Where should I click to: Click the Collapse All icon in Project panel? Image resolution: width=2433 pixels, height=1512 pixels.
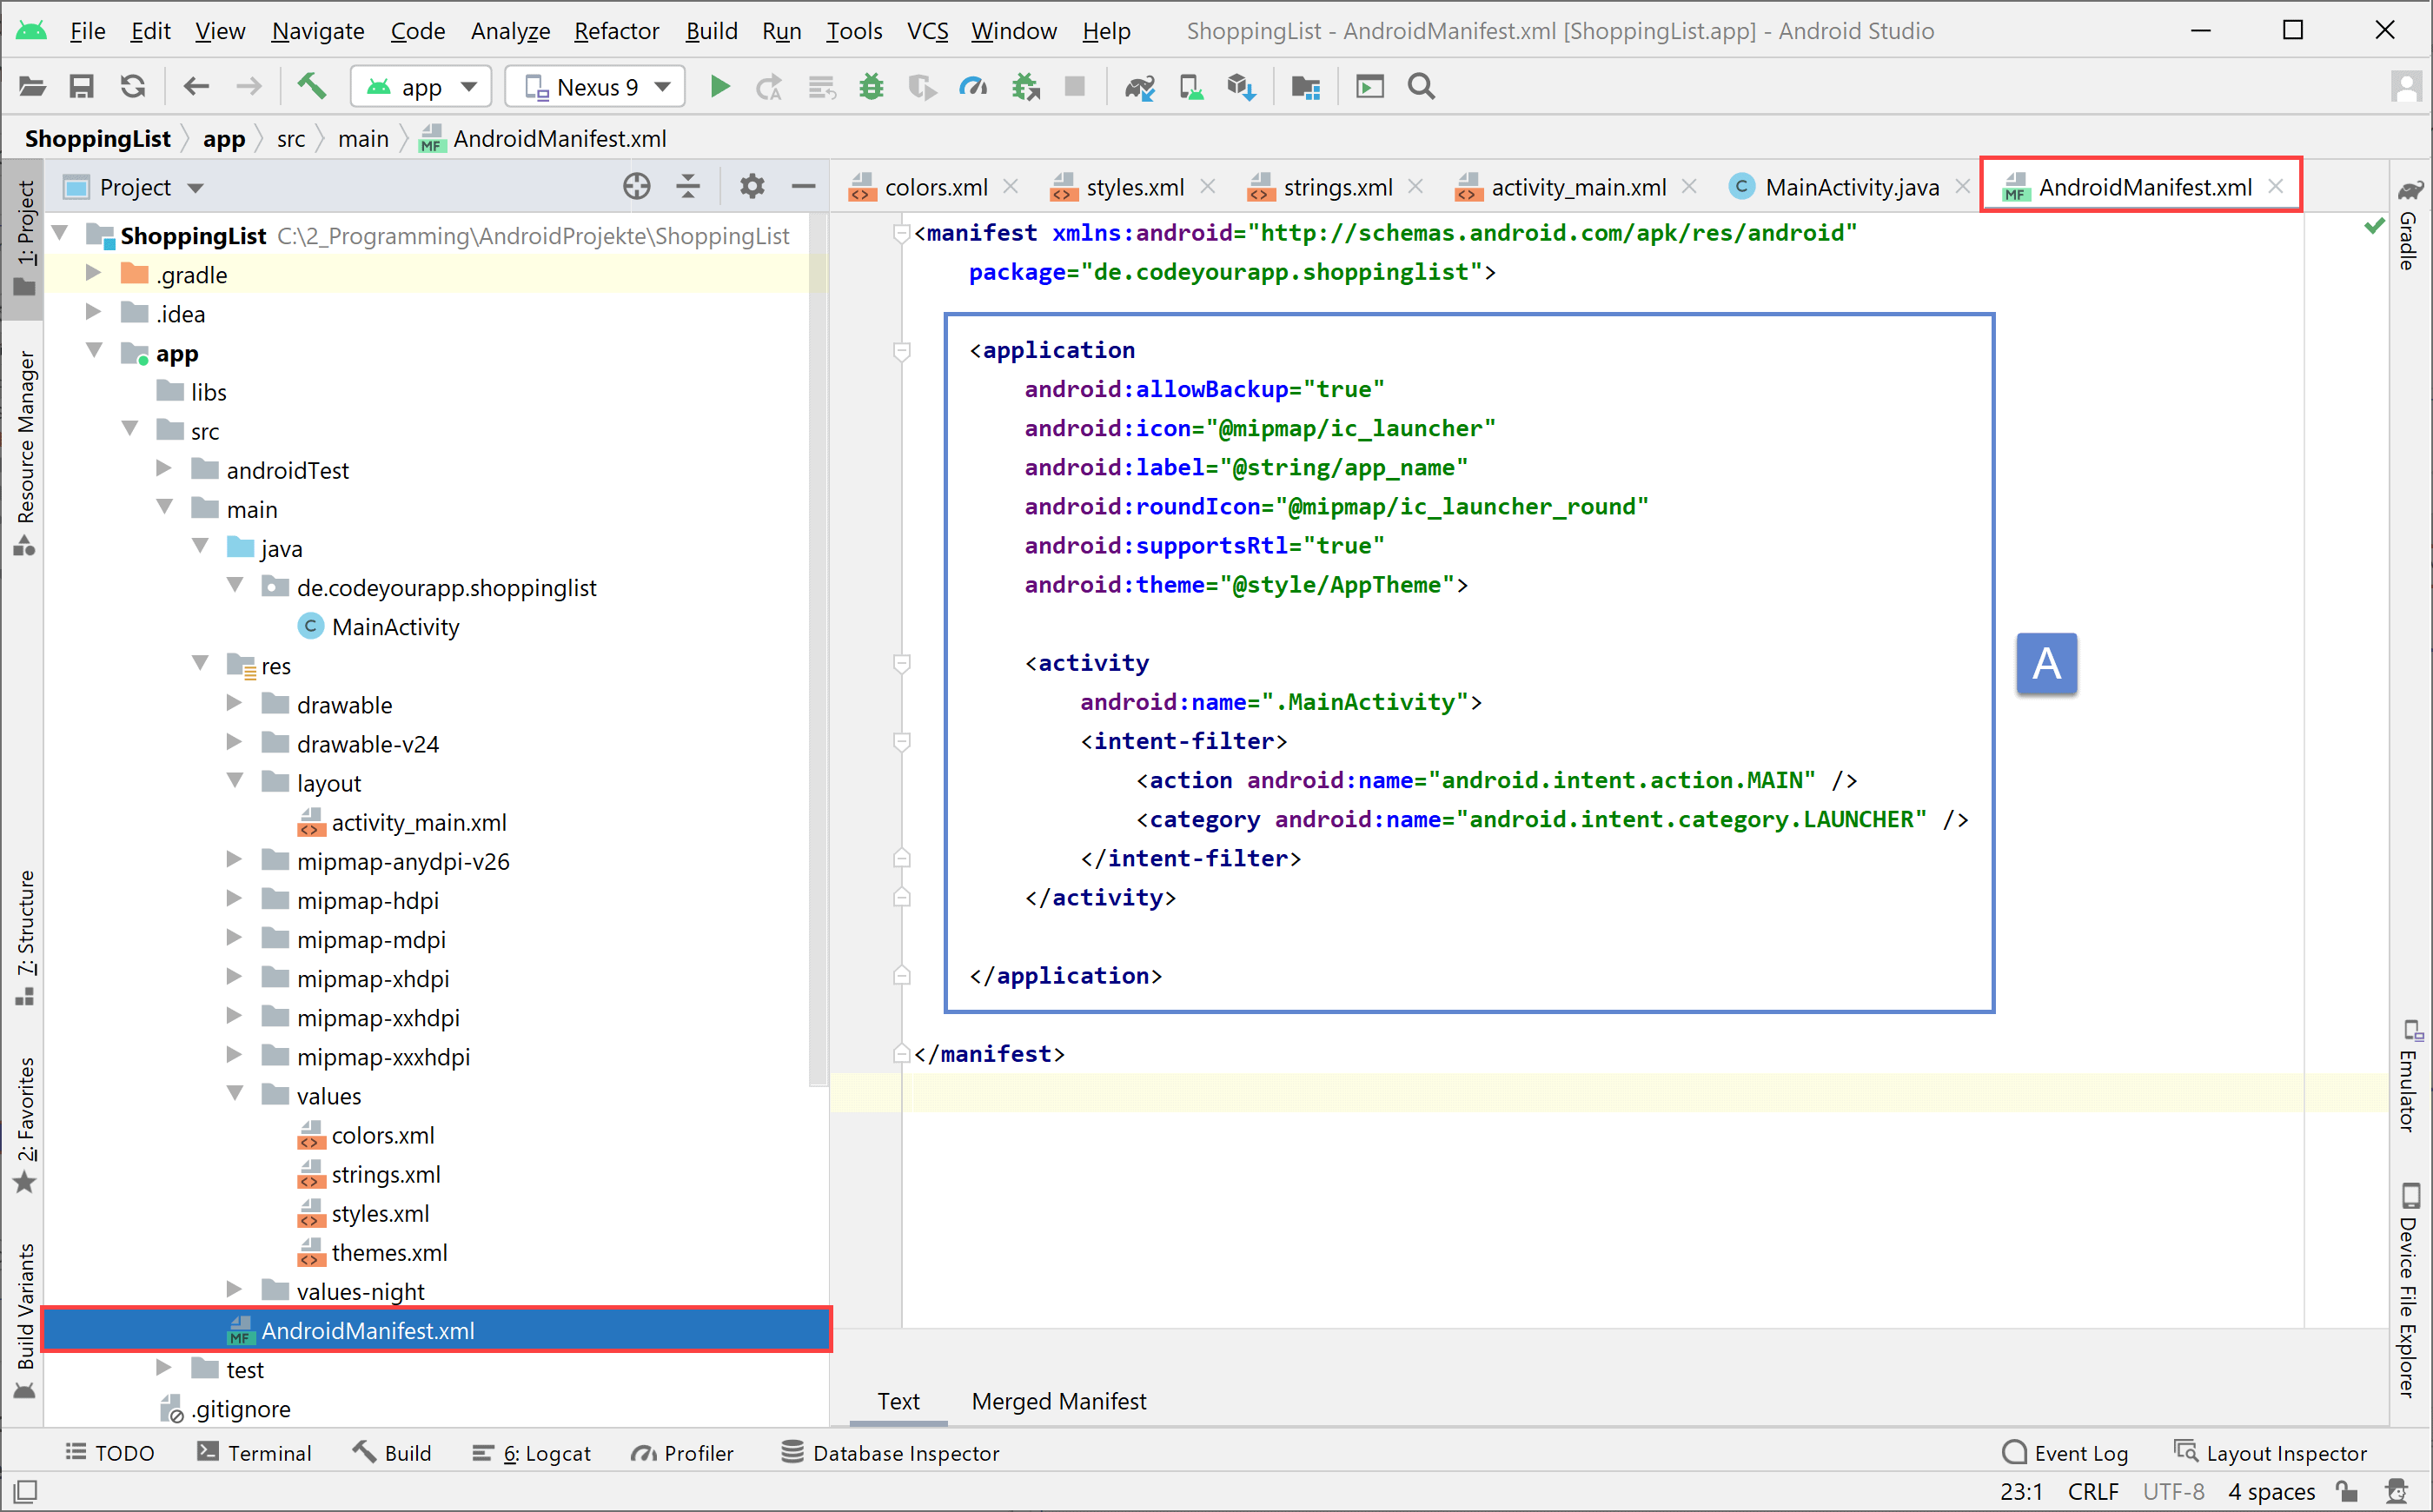688,186
